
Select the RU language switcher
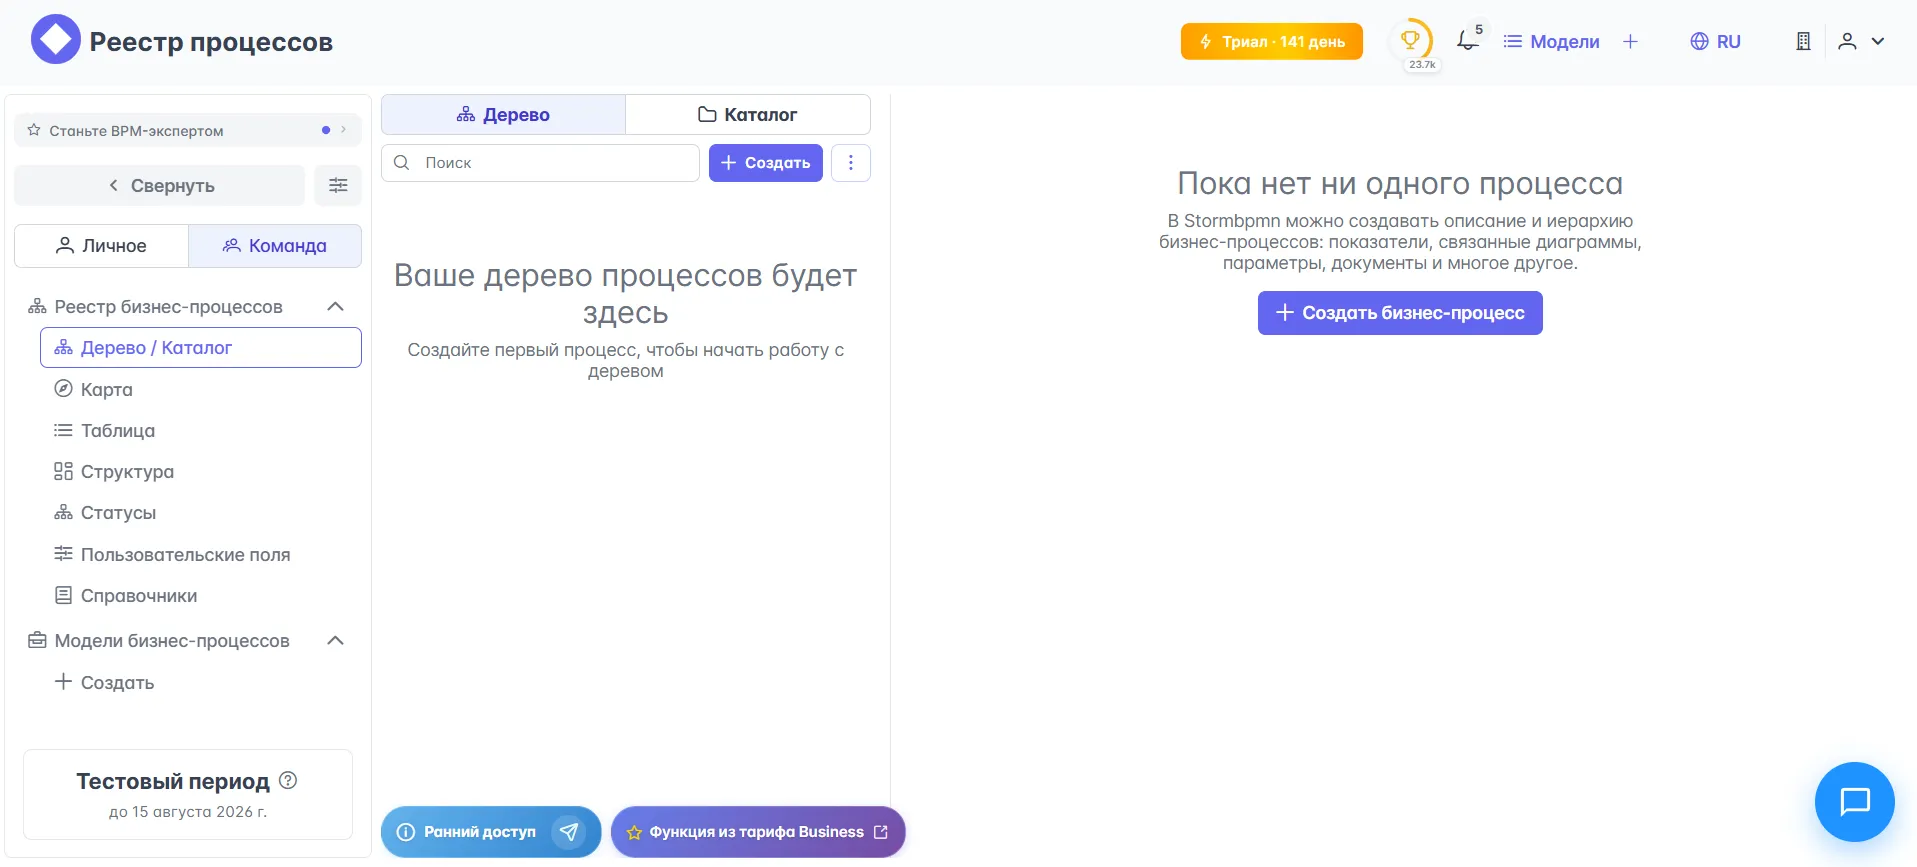click(x=1715, y=41)
